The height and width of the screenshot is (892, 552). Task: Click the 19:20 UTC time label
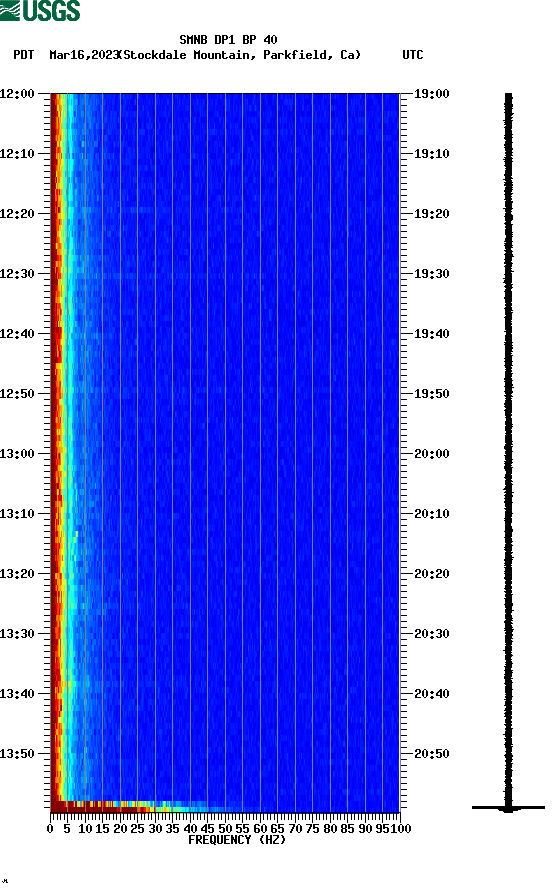coord(431,214)
